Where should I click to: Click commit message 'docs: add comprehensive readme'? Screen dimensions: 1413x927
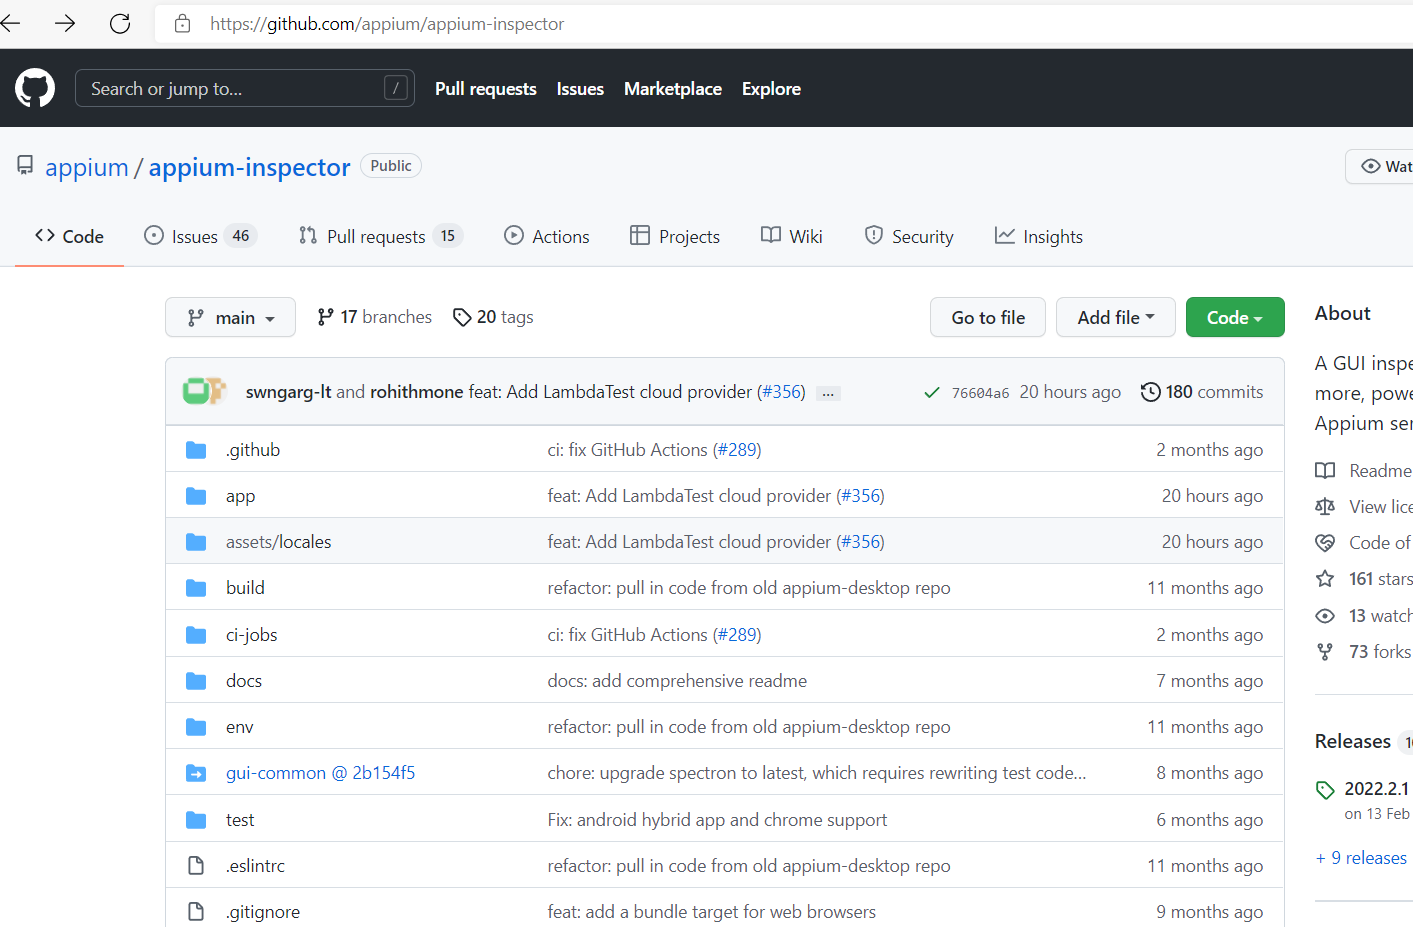tap(677, 681)
